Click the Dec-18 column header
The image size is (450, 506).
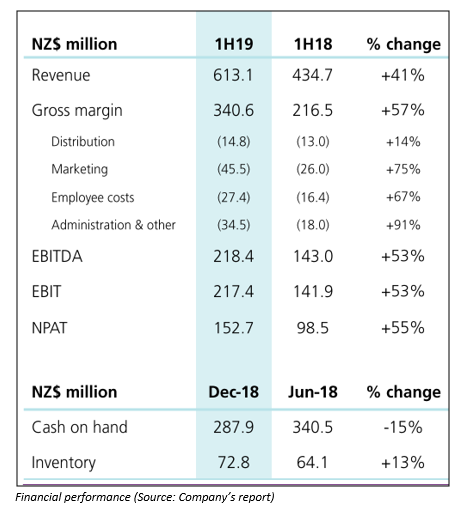pyautogui.click(x=233, y=392)
